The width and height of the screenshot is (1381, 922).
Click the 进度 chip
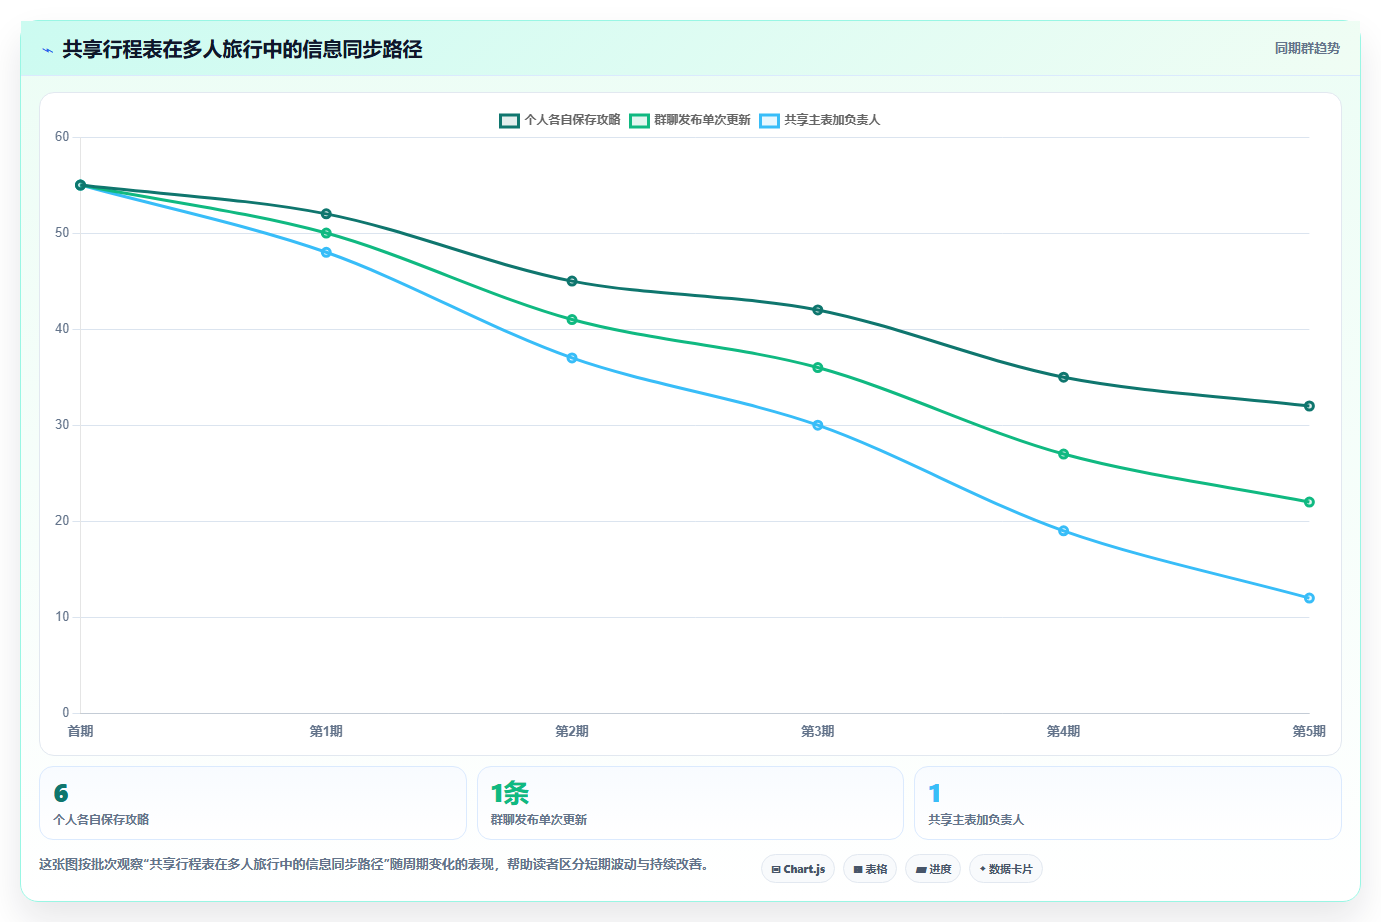(x=933, y=869)
